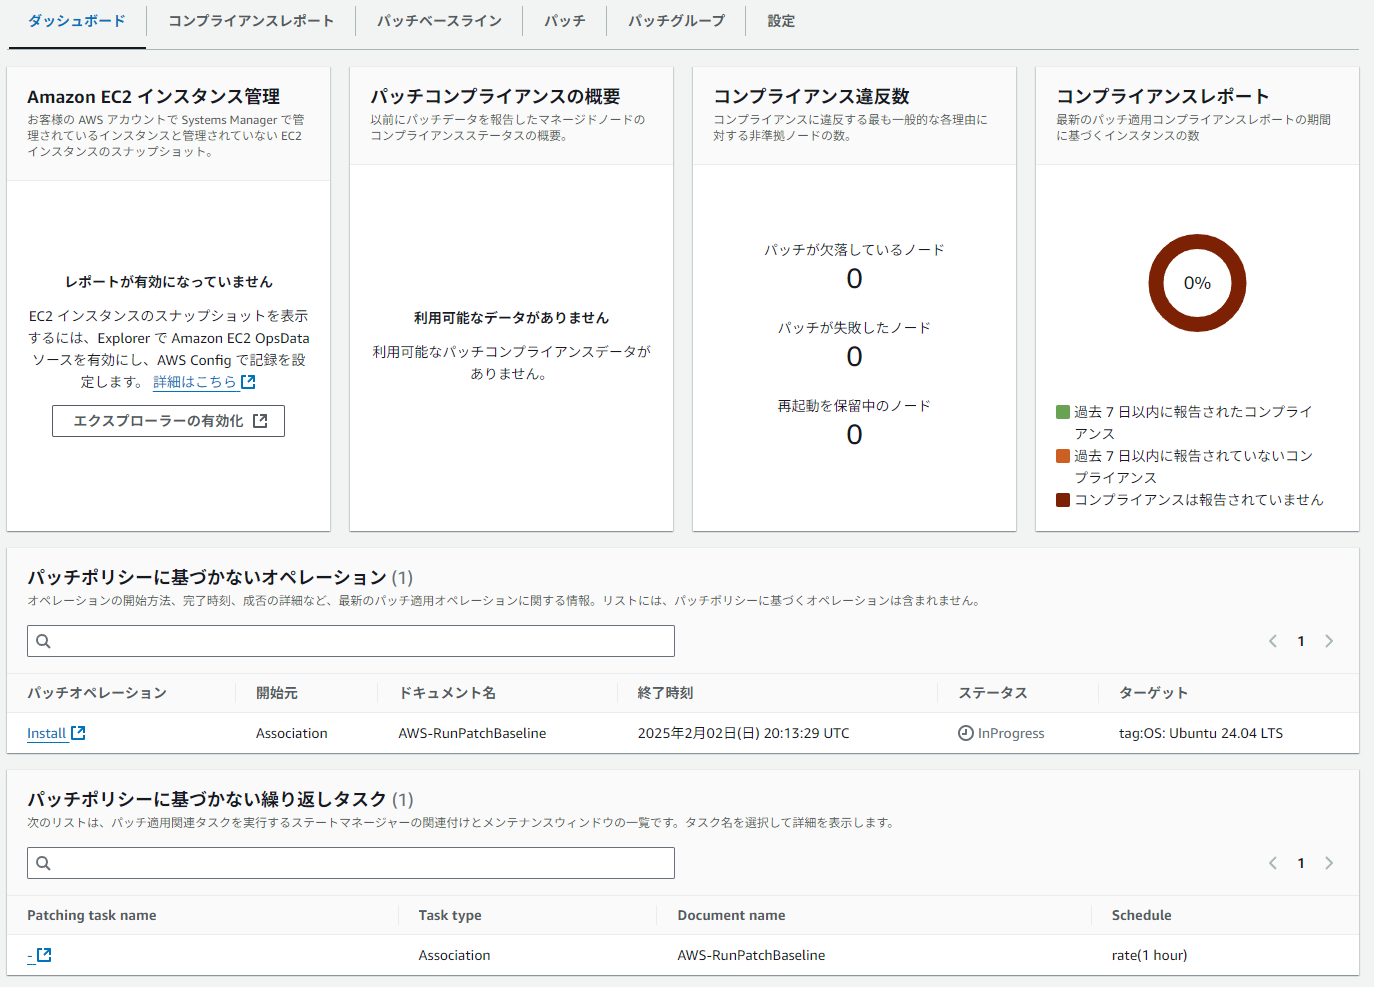Click the 0% compliance donut chart
The height and width of the screenshot is (987, 1374).
point(1197,283)
